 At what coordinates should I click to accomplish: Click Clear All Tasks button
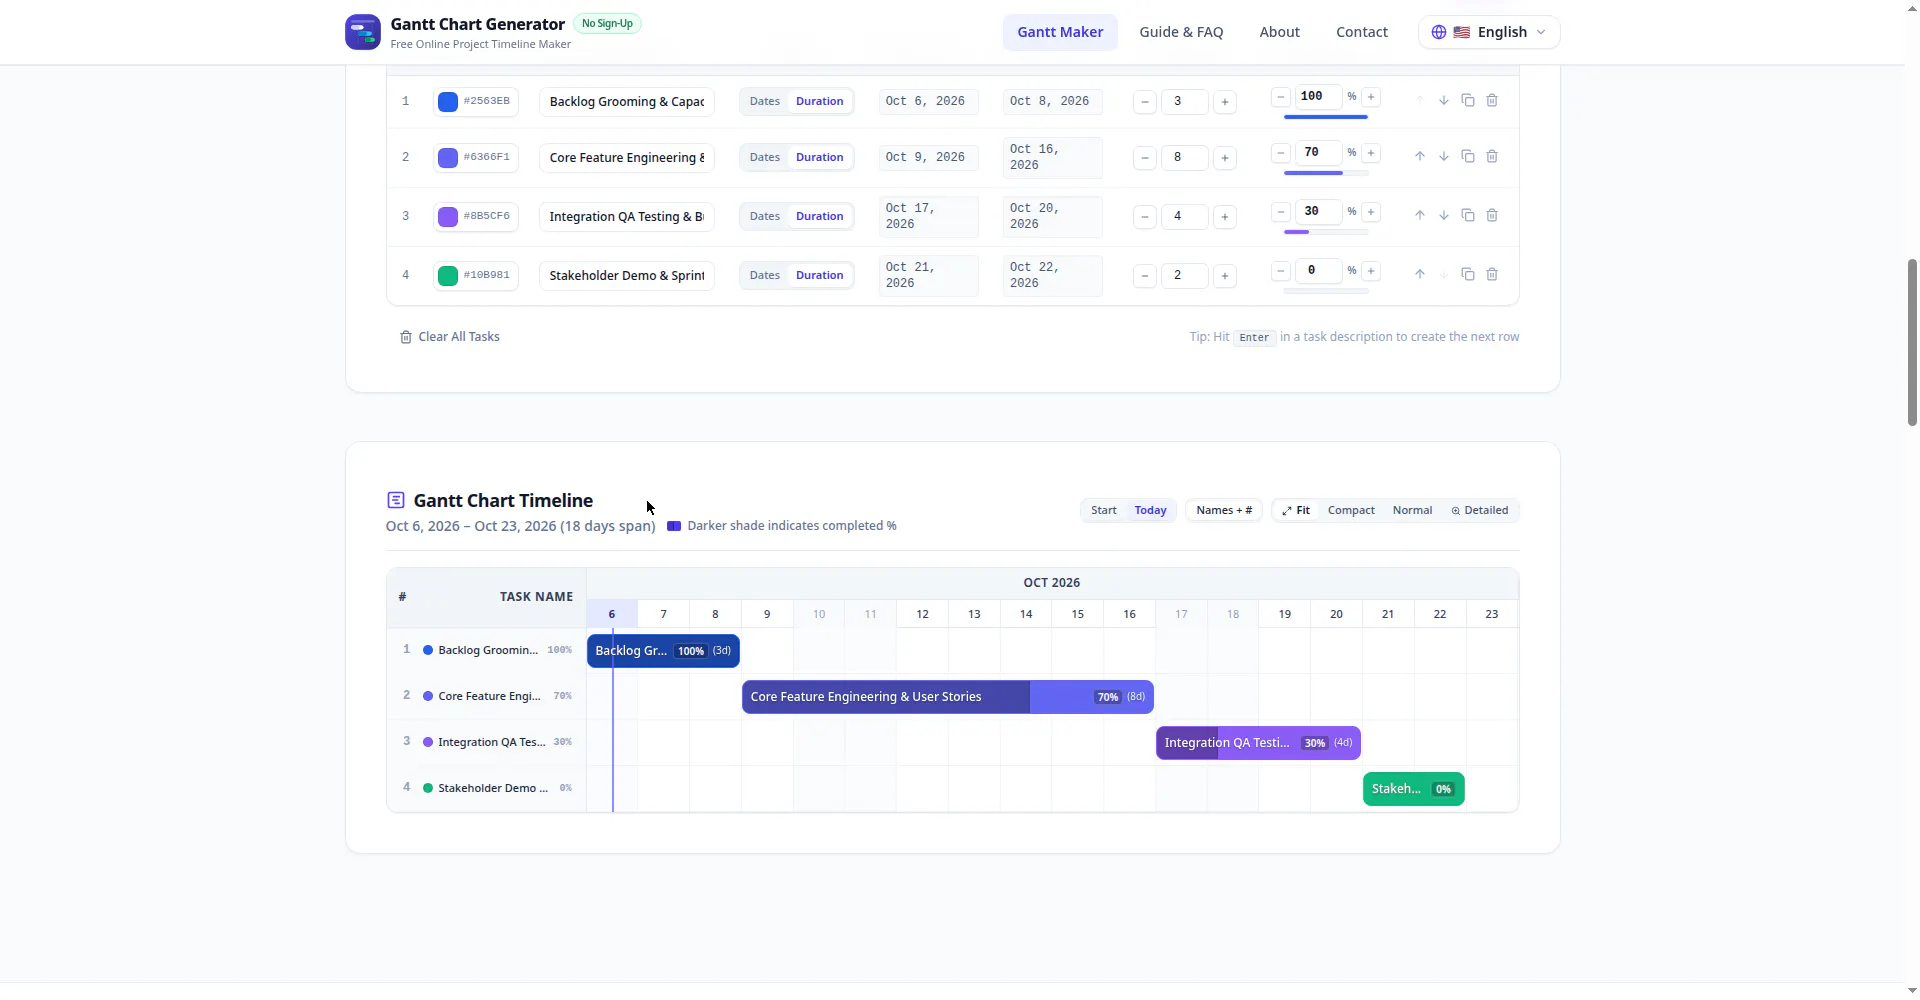(450, 337)
